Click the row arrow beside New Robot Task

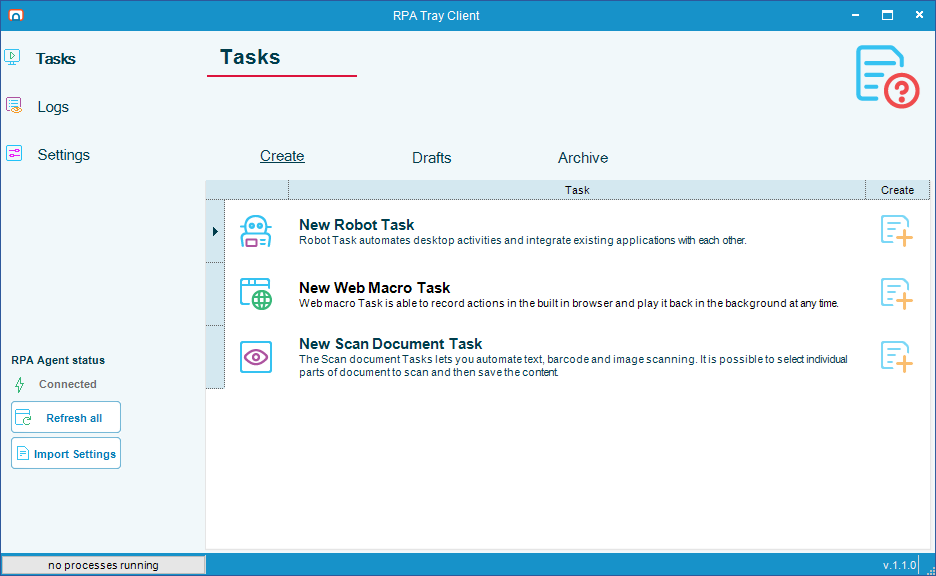215,231
